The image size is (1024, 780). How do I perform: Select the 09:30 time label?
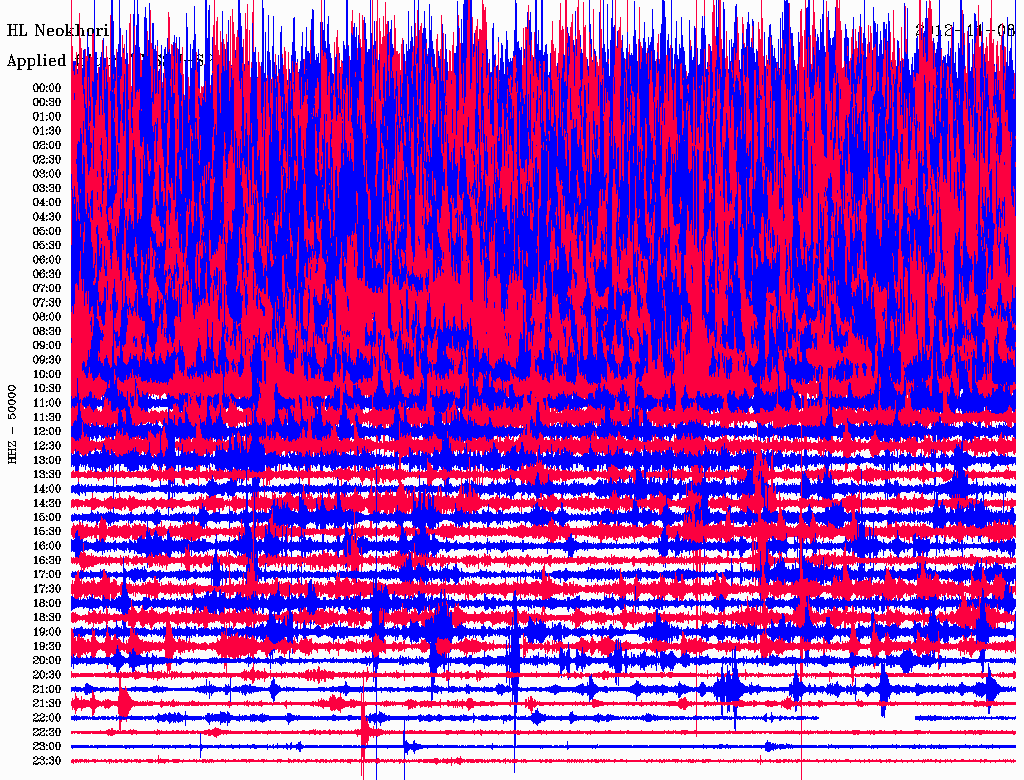47,360
